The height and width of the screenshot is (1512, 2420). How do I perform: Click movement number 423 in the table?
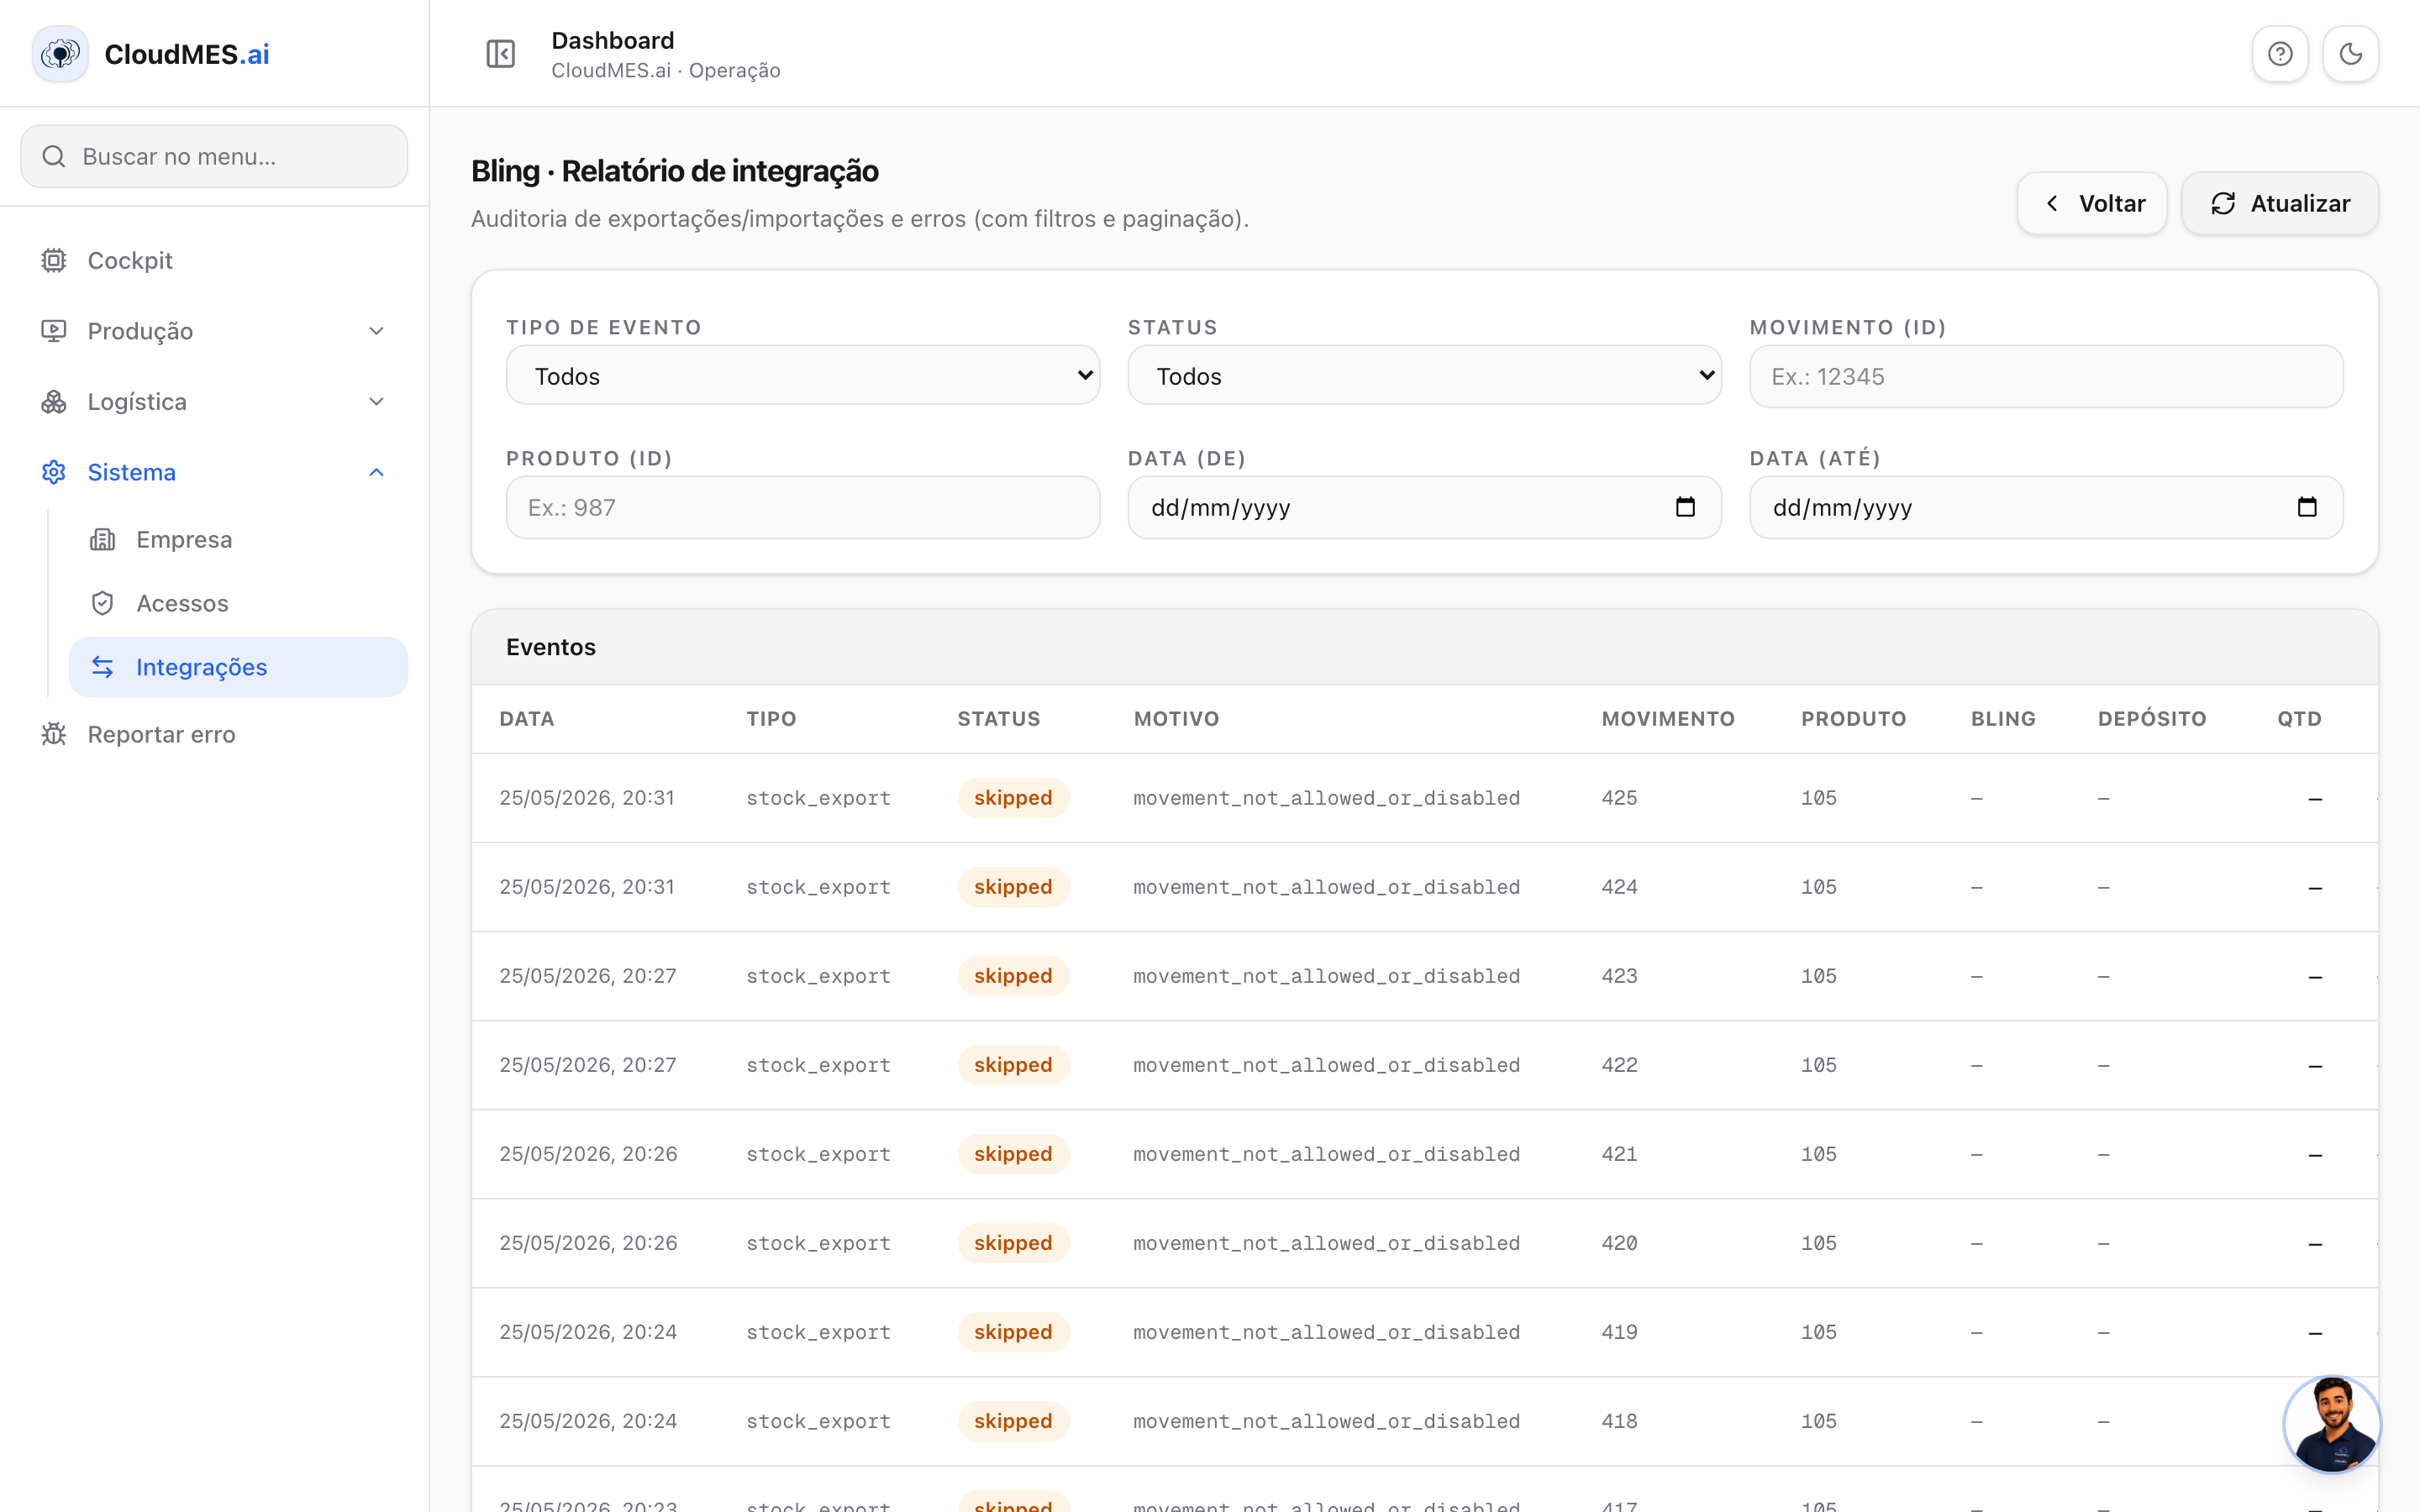(x=1619, y=976)
